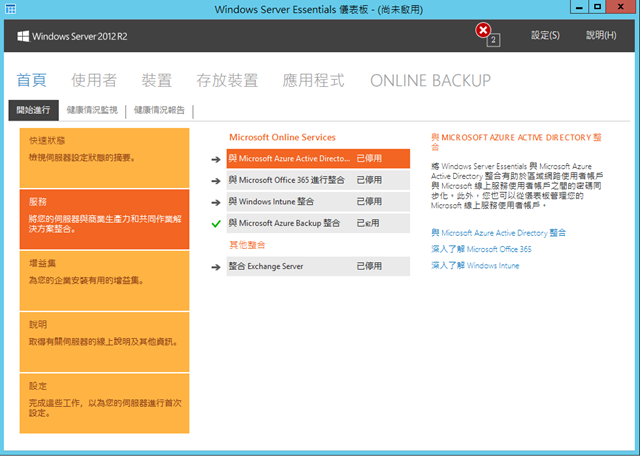Select the 開始進行 sub-tab

click(x=33, y=110)
